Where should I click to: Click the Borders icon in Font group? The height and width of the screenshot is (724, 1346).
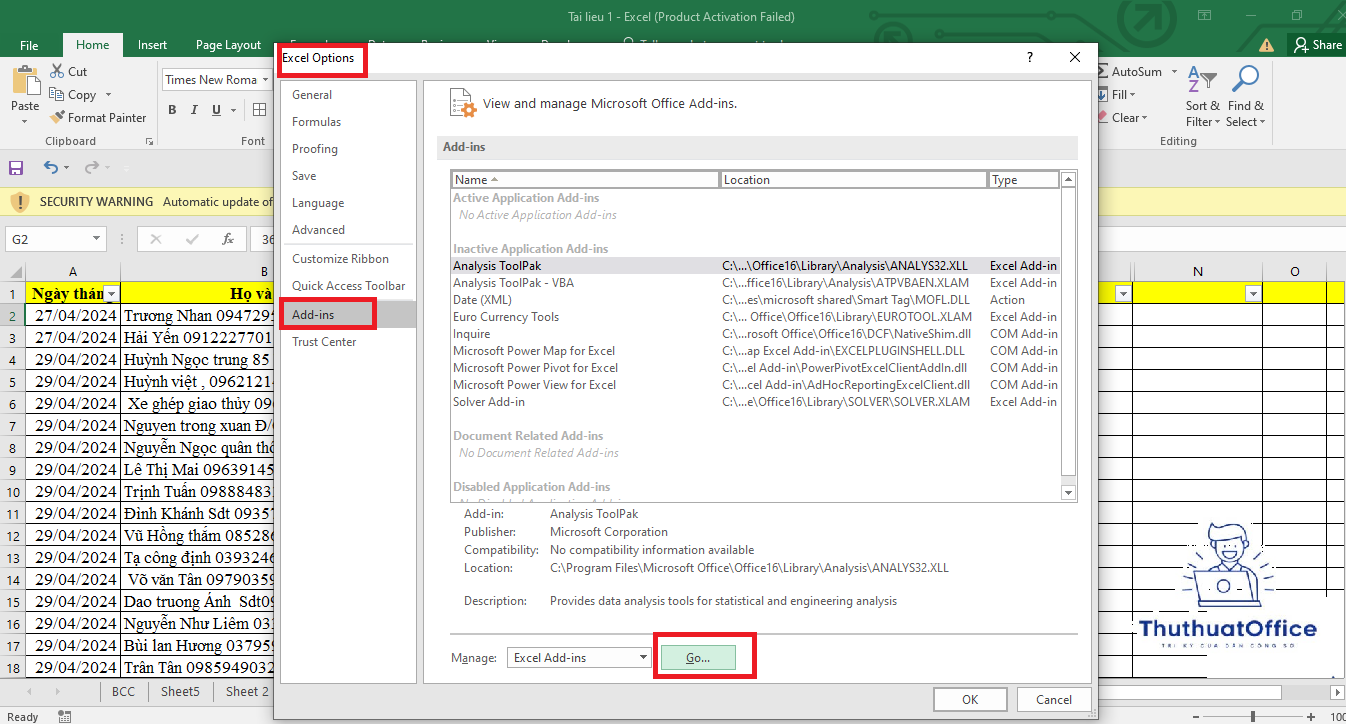pos(259,110)
